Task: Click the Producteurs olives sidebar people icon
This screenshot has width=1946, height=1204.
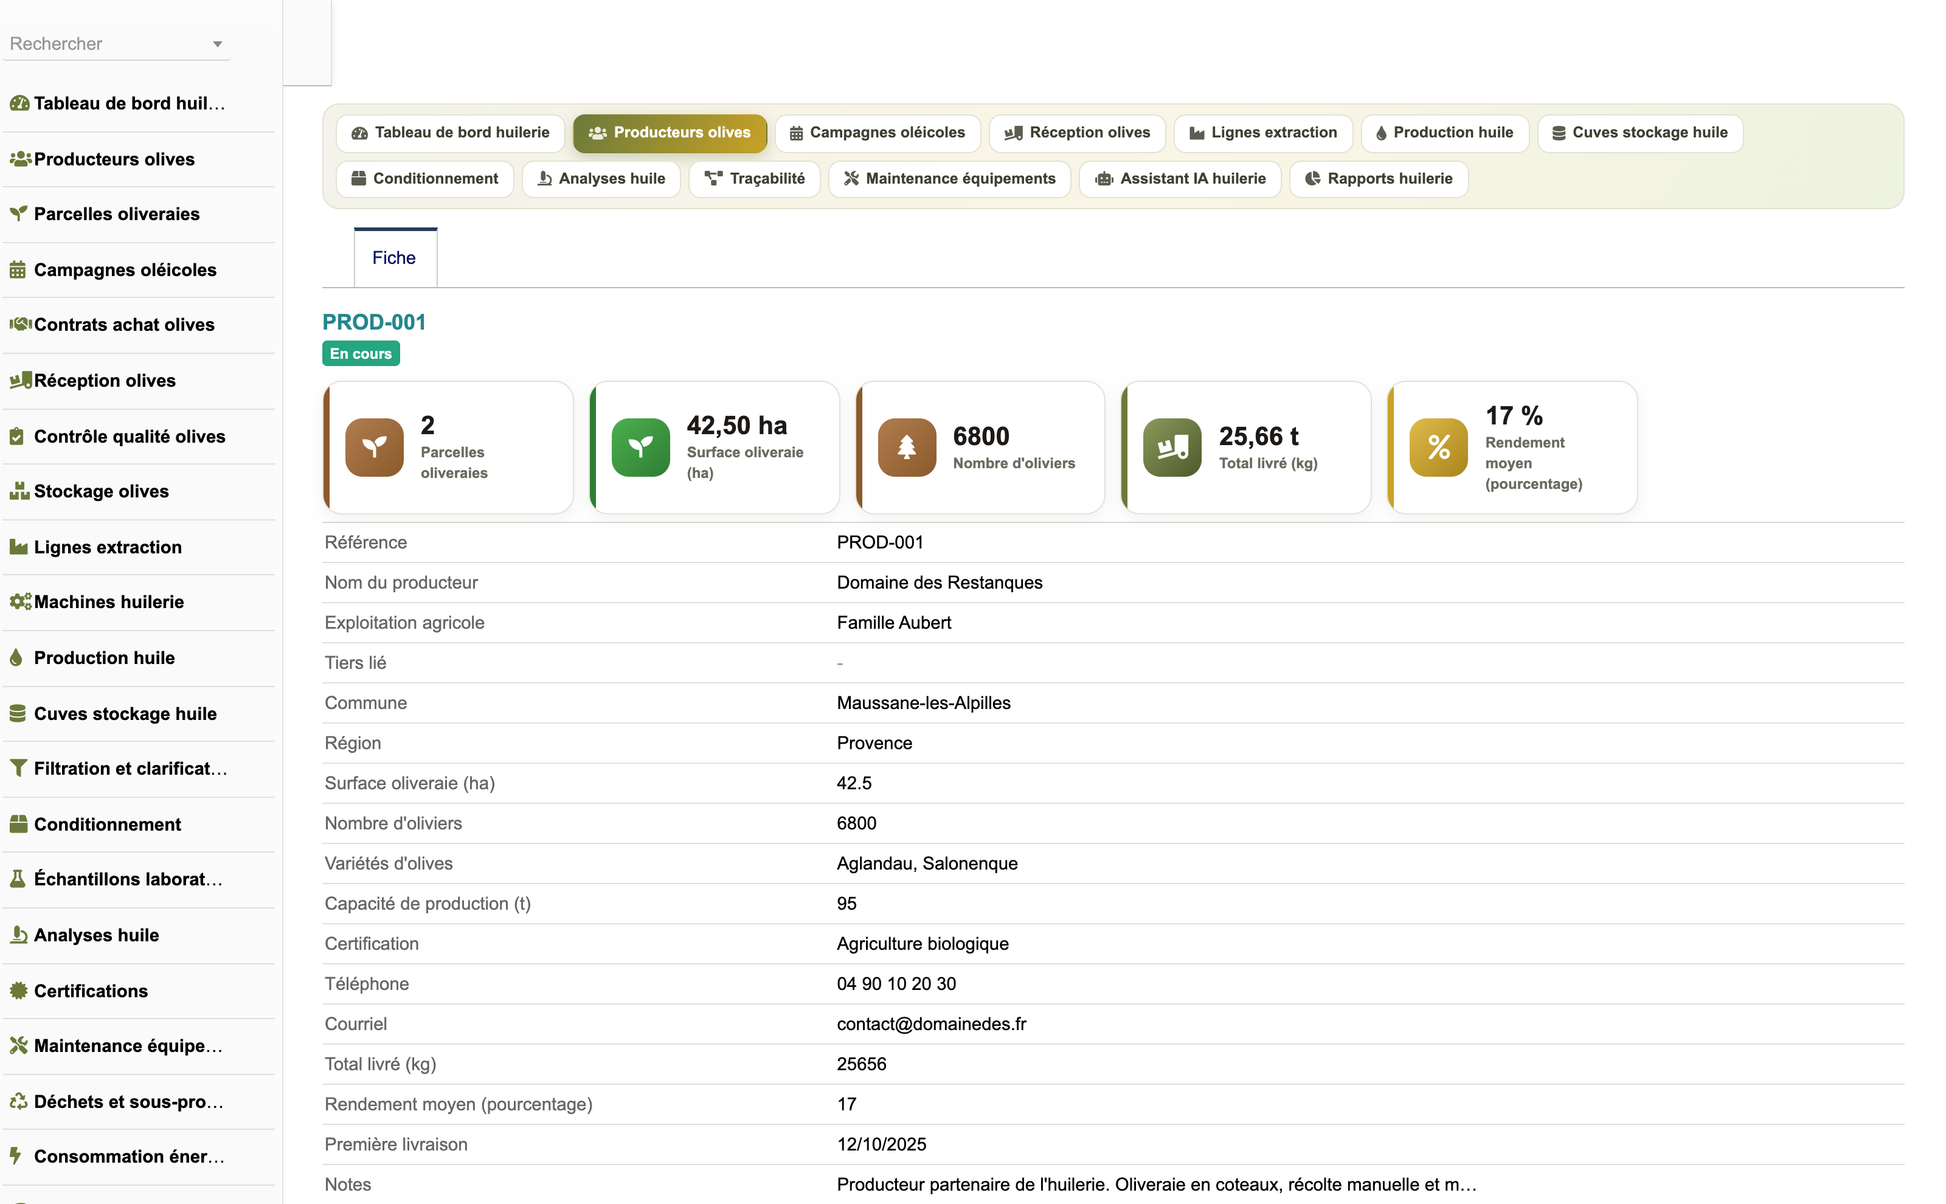Action: point(19,159)
